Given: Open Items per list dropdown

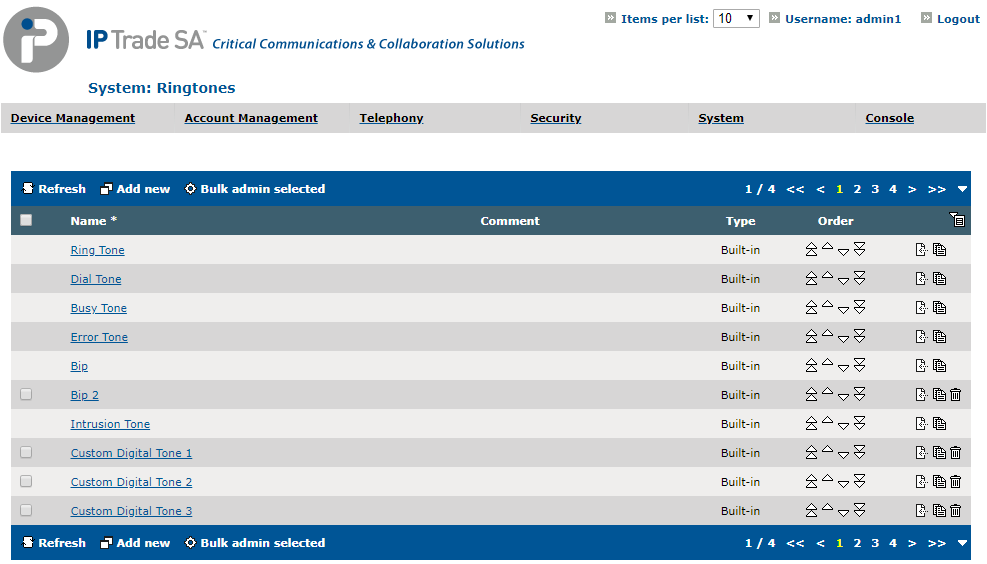Looking at the screenshot, I should (736, 18).
